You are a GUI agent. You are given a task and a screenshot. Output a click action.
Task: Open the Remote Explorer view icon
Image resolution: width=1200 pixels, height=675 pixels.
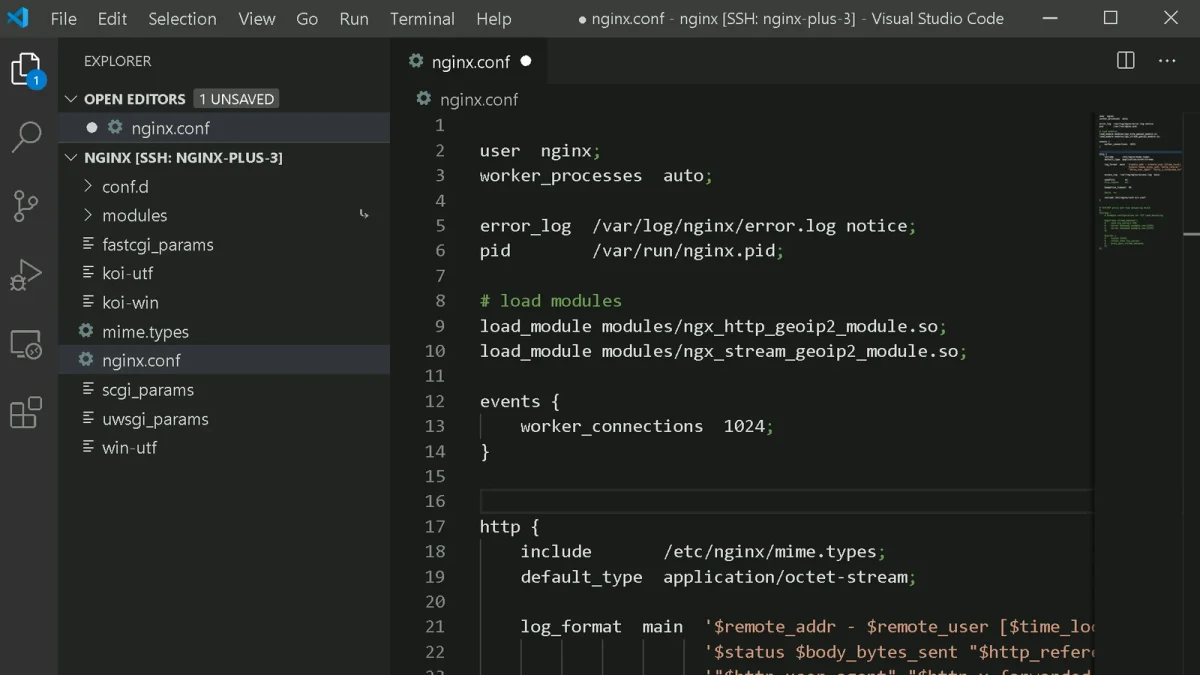pos(26,344)
